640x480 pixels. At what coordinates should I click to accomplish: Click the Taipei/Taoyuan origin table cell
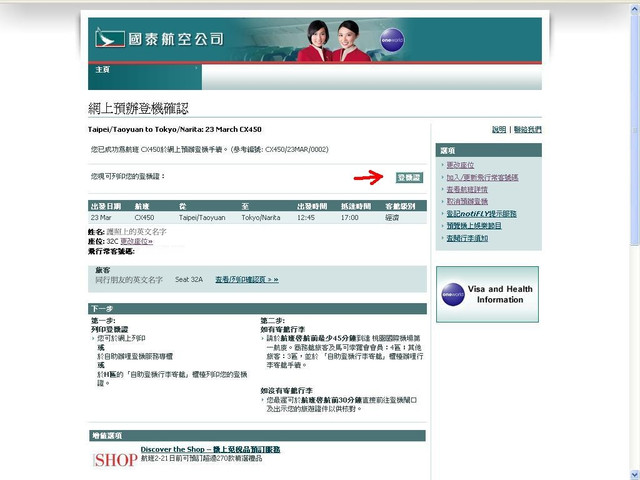(x=202, y=218)
